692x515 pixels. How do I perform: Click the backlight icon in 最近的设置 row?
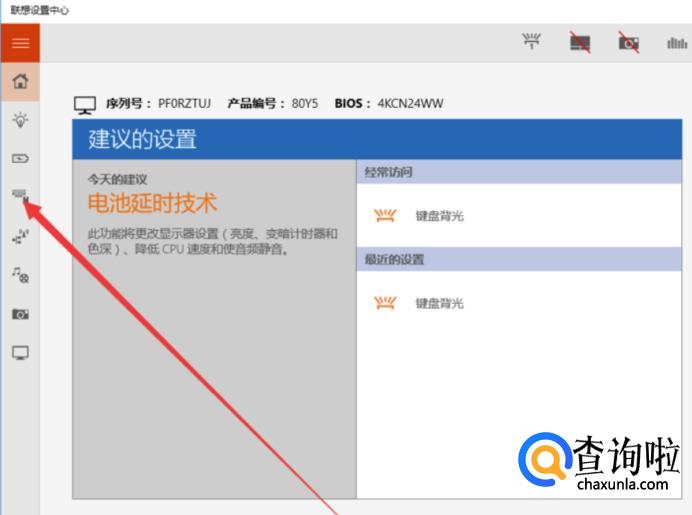pos(385,303)
